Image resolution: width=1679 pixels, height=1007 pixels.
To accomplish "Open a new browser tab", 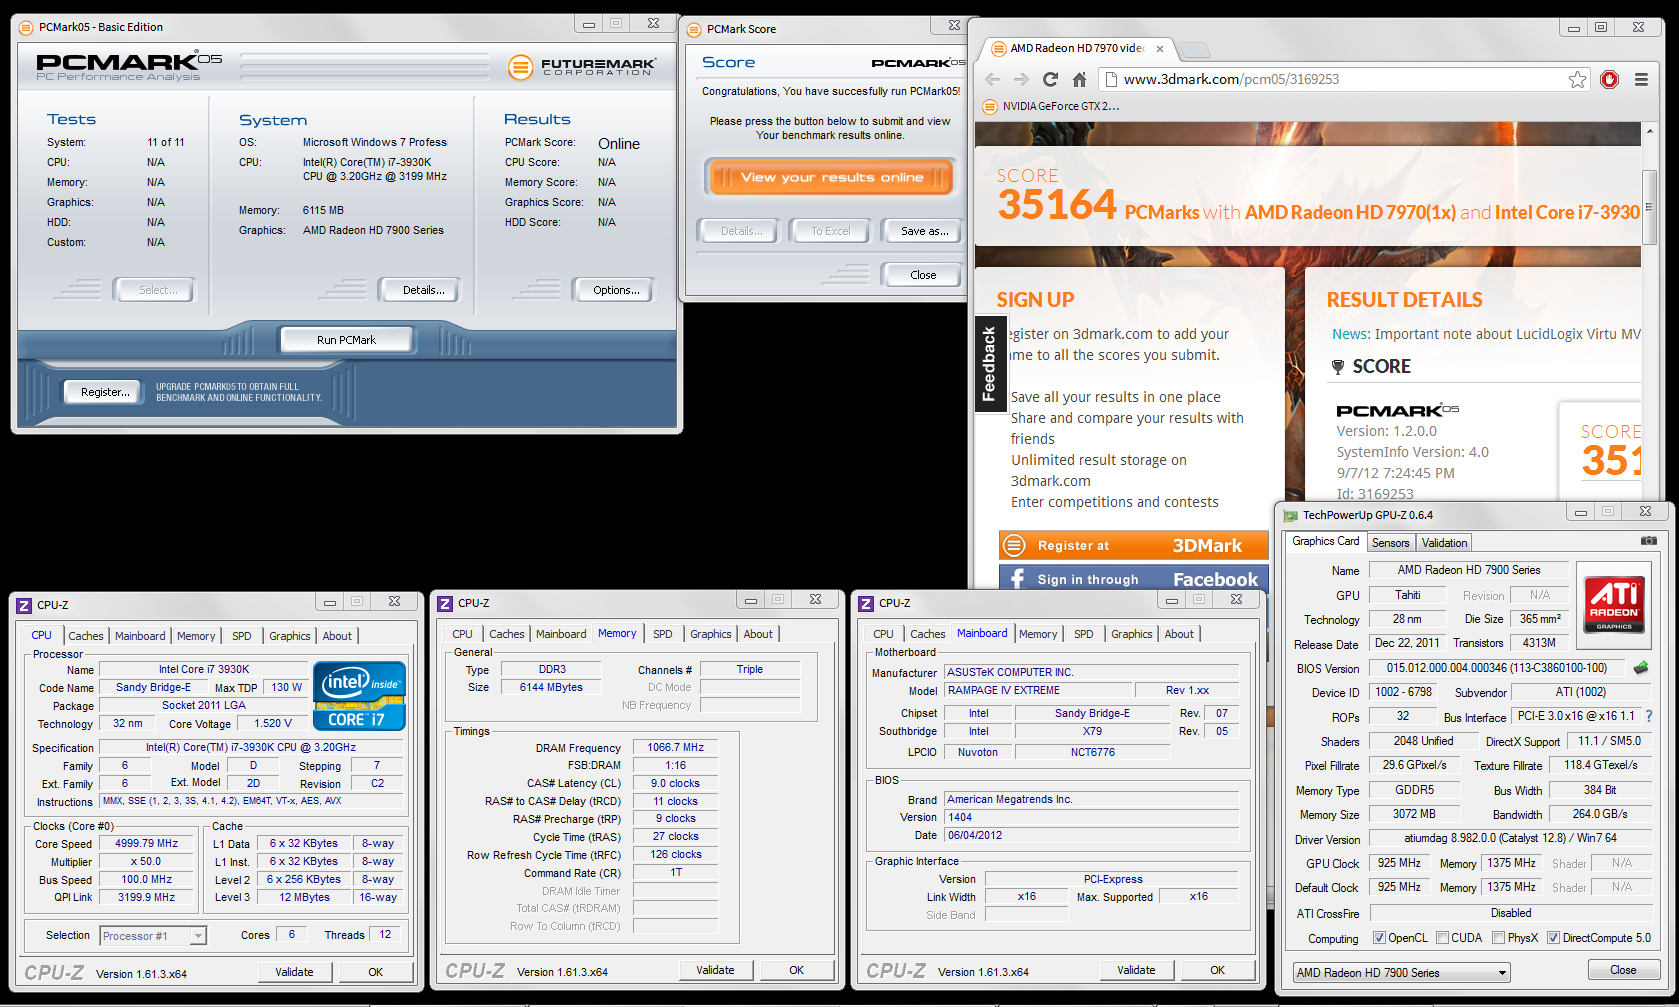I will pyautogui.click(x=1194, y=49).
